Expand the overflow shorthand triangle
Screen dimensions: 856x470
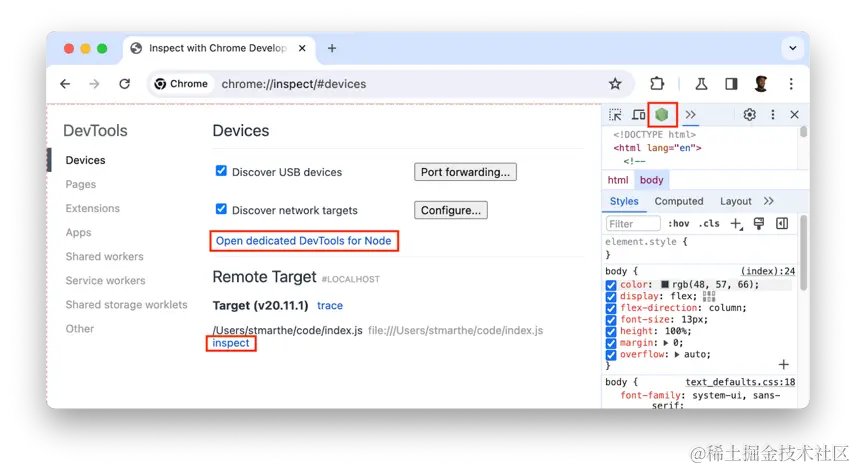677,354
